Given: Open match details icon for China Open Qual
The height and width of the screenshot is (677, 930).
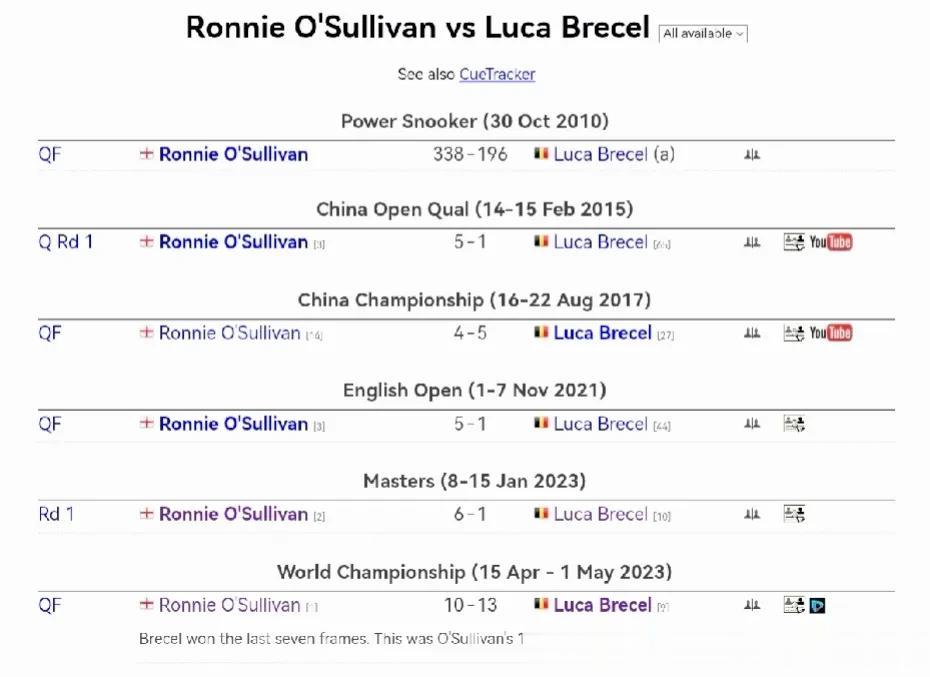Looking at the screenshot, I should tap(794, 242).
